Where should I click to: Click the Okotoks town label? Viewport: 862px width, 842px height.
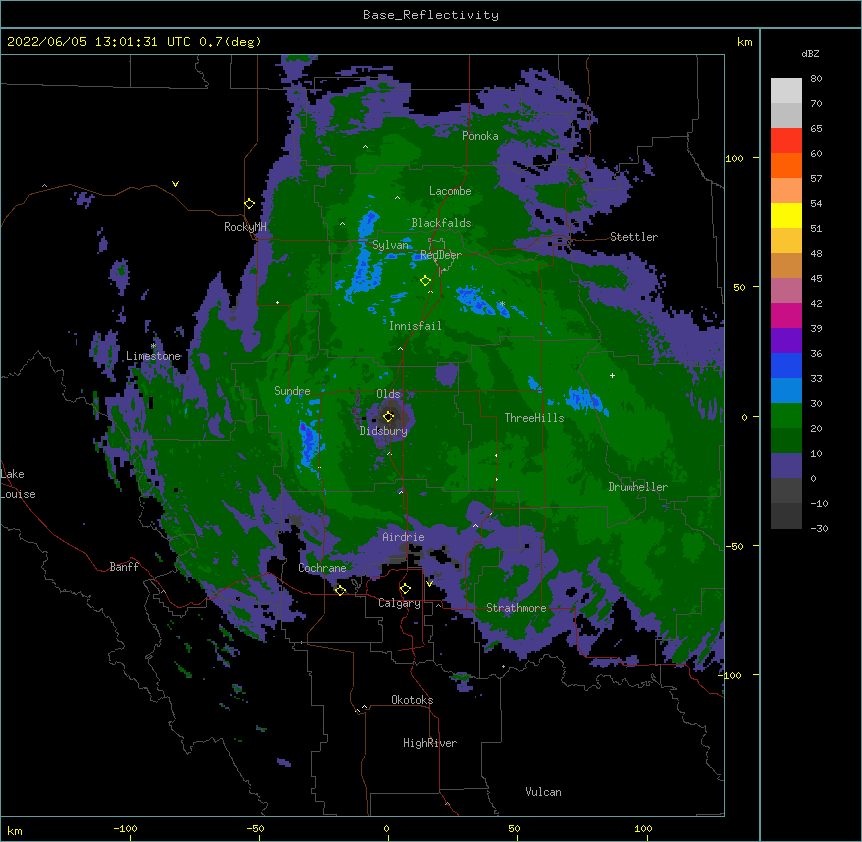pos(412,700)
